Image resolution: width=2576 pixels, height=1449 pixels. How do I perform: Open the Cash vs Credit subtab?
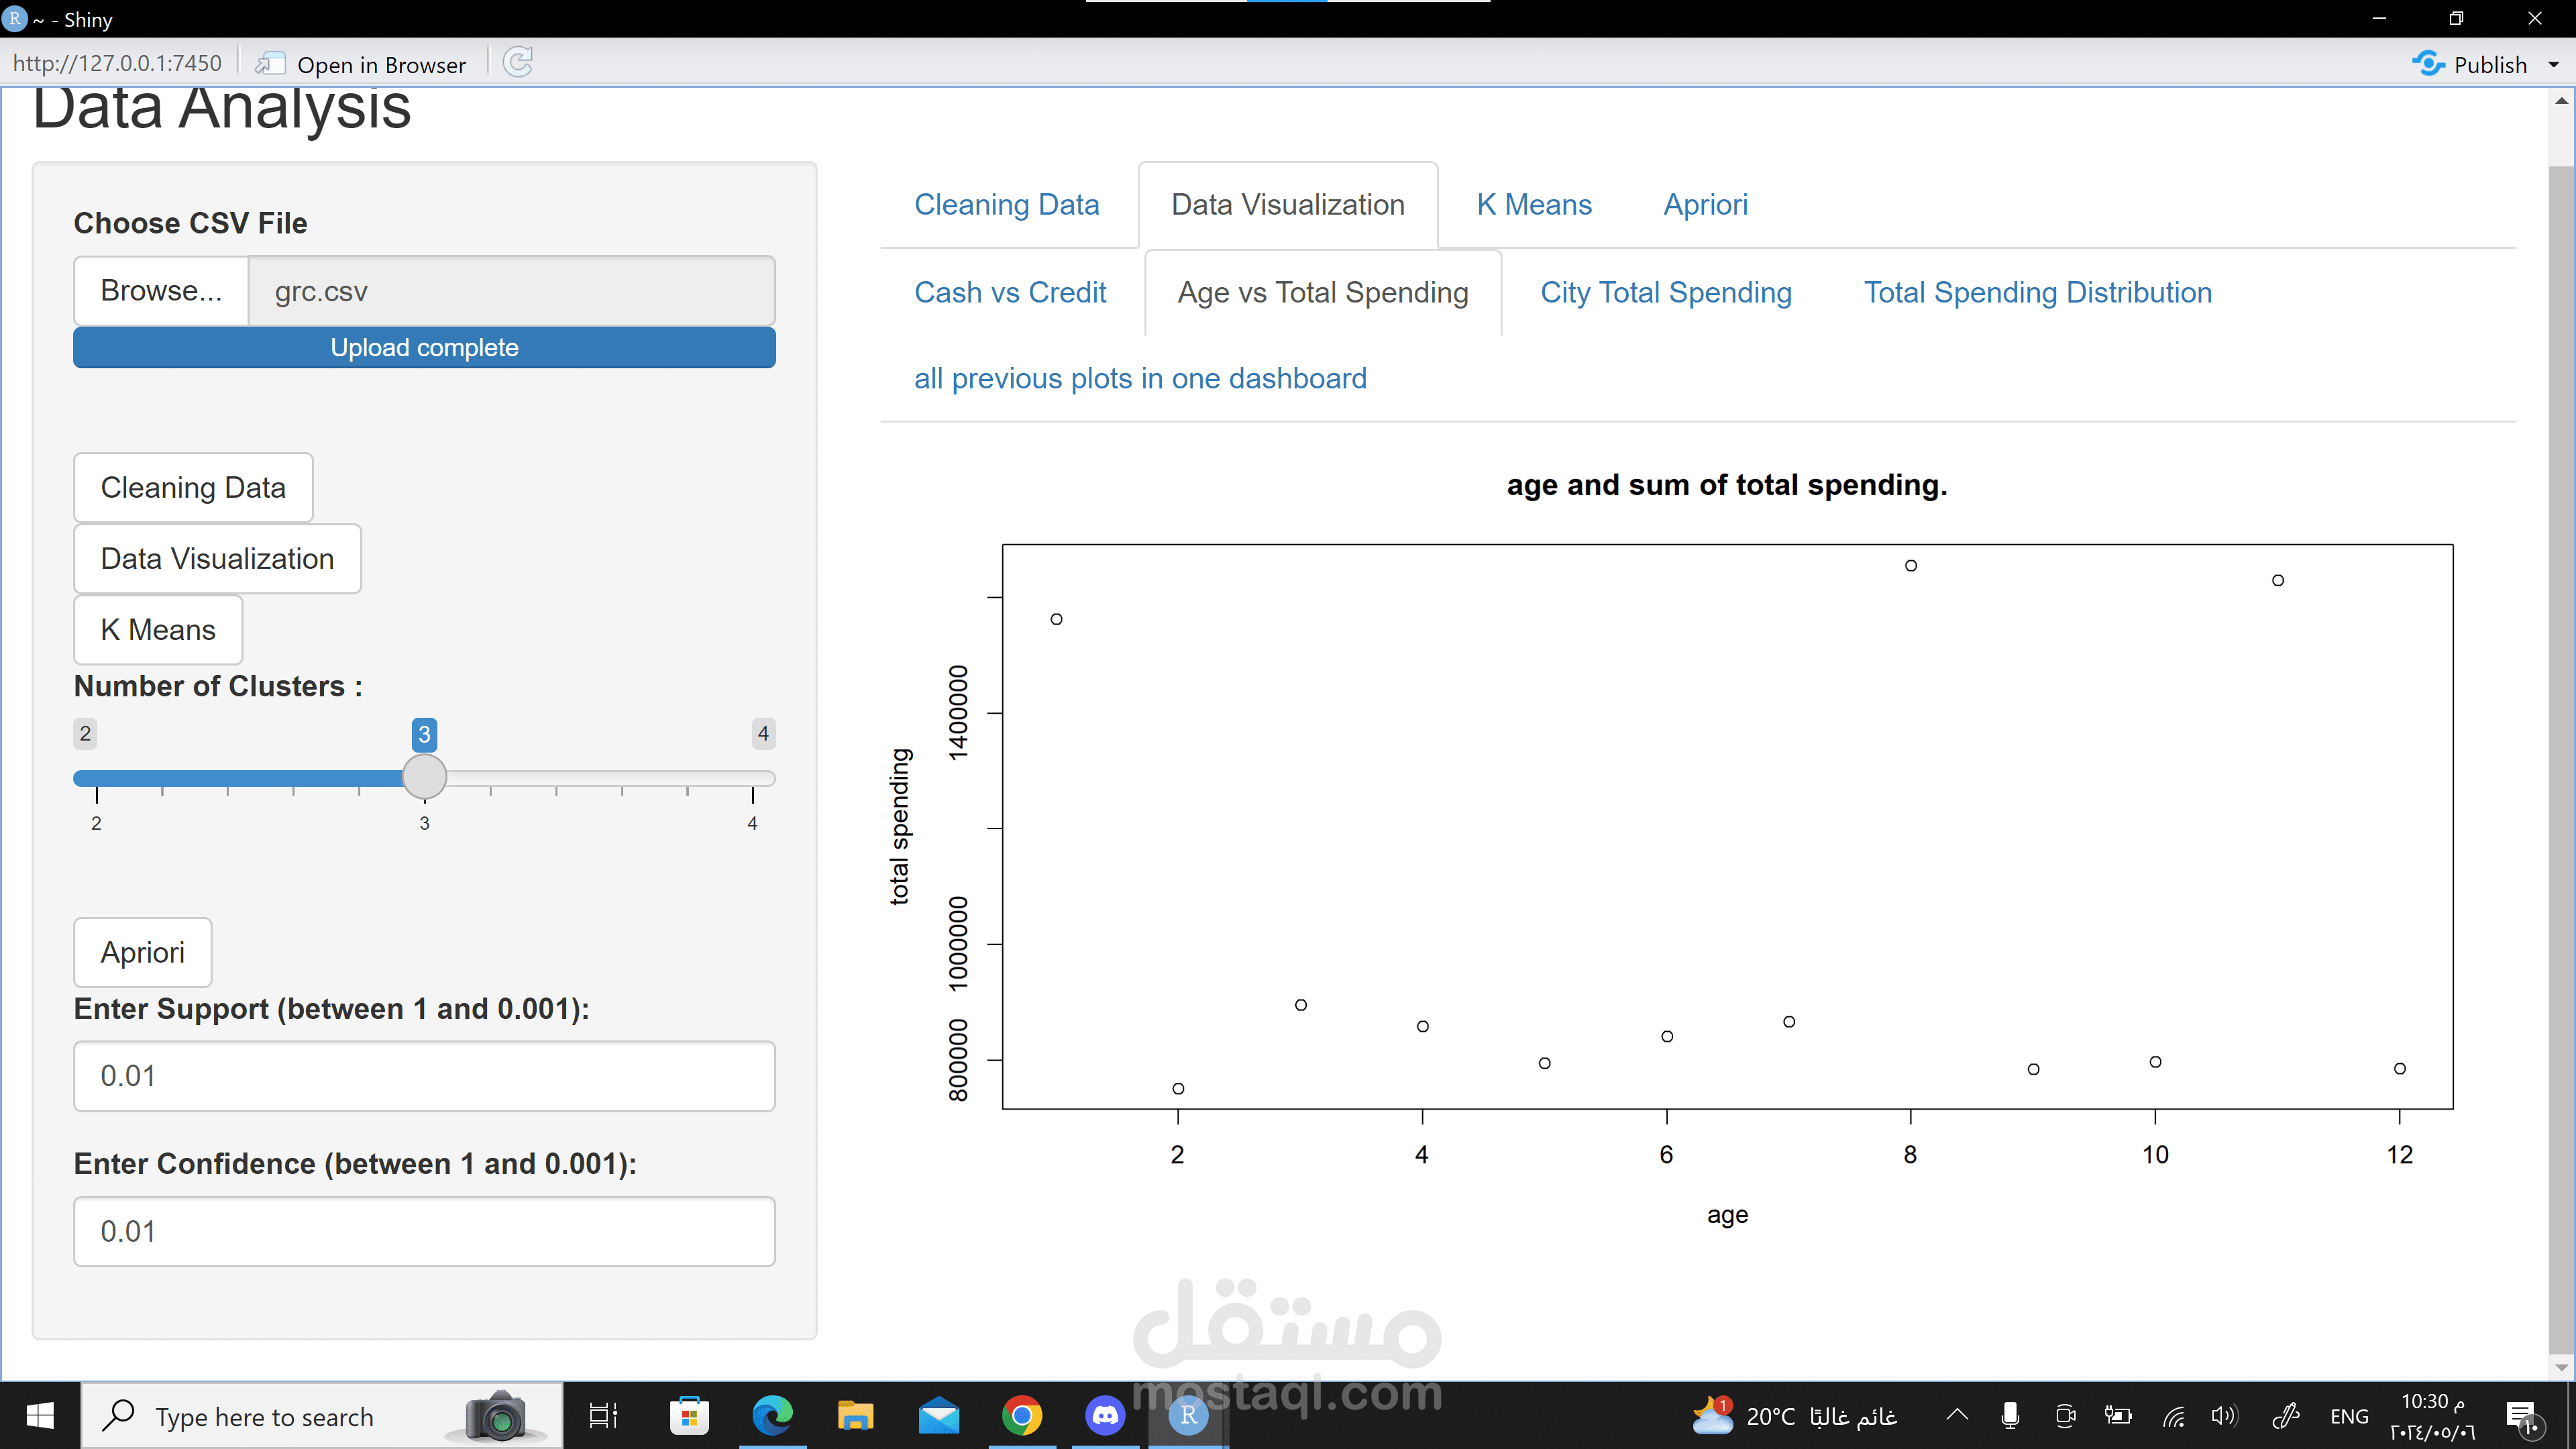pos(1010,293)
